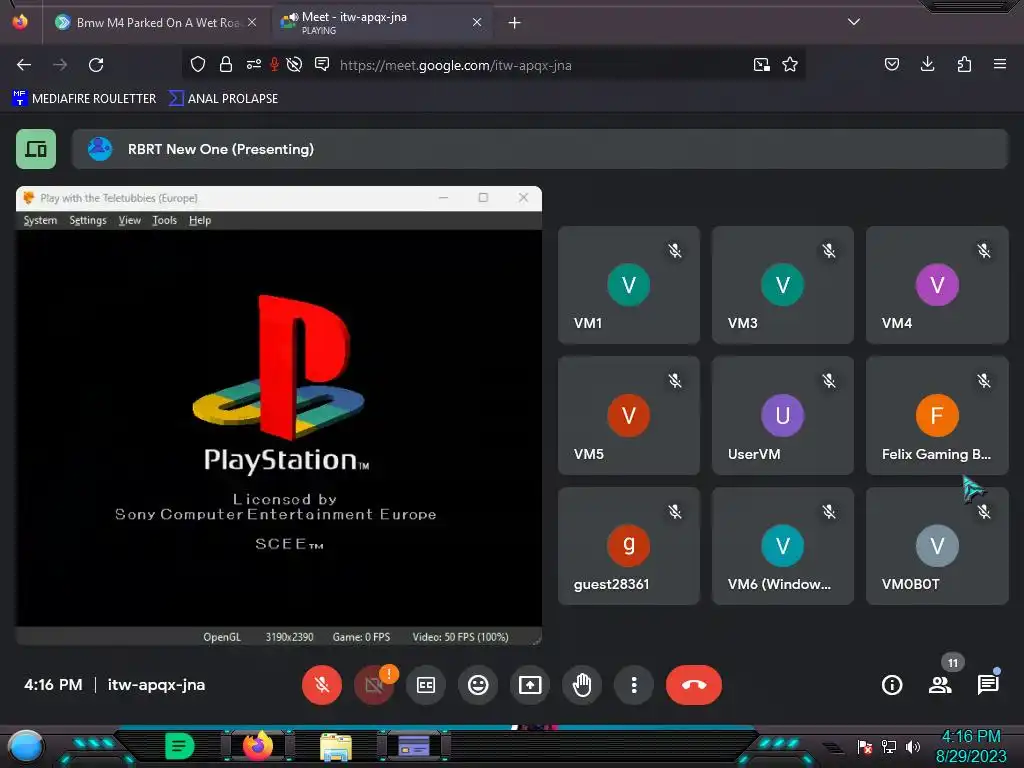Screen dimensions: 1024x768
Task: Click the network tray icon
Action: (x=888, y=746)
